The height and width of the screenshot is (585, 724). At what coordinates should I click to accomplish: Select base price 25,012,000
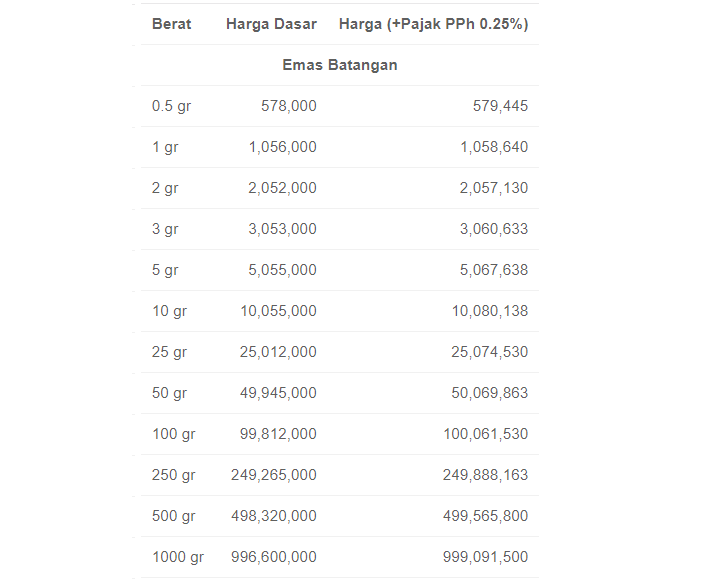[278, 352]
